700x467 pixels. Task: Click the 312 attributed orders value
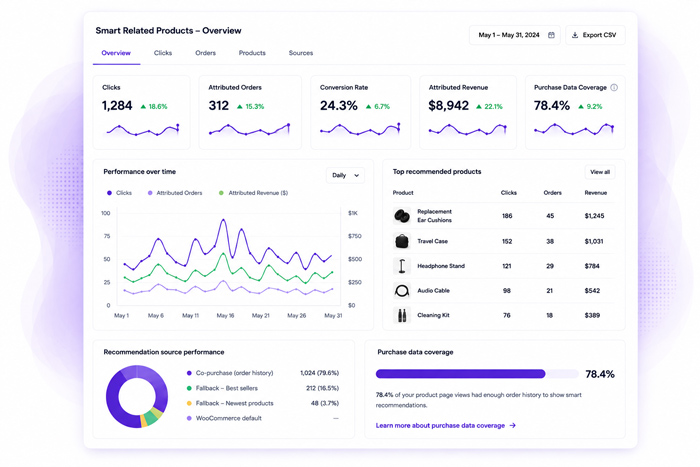click(219, 106)
